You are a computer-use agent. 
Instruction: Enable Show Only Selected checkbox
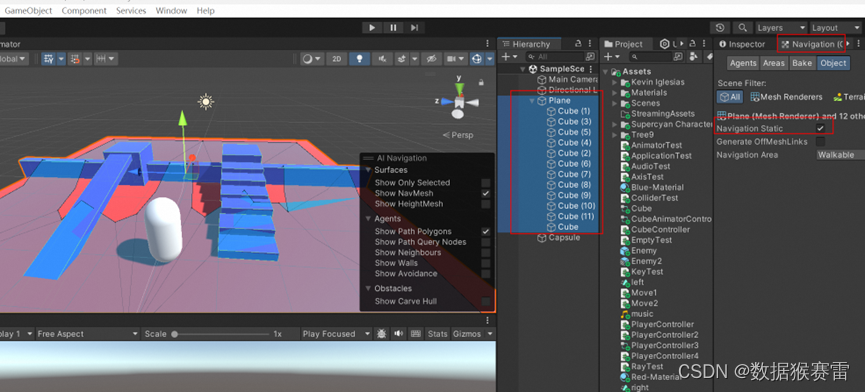click(x=485, y=182)
